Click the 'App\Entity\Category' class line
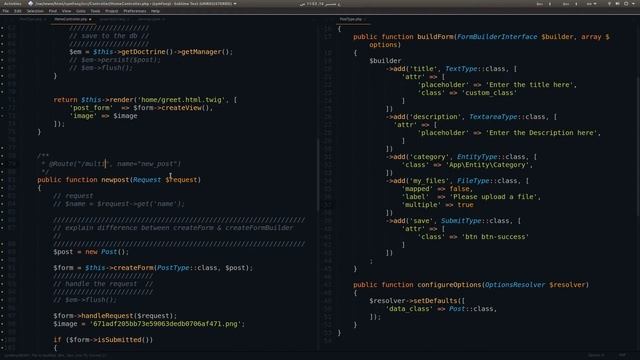The height and width of the screenshot is (360, 640). pos(467,165)
